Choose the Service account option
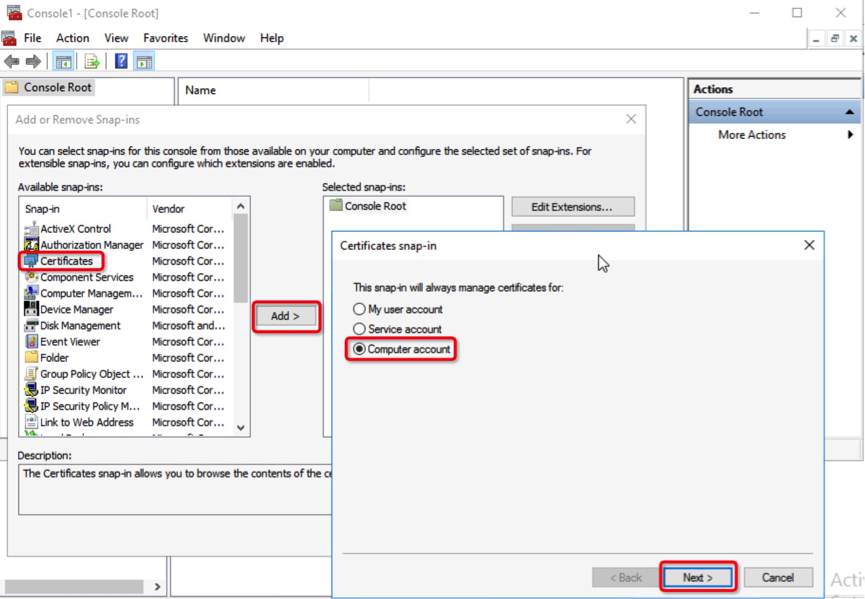Screen dimensions: 865x599 coord(360,329)
